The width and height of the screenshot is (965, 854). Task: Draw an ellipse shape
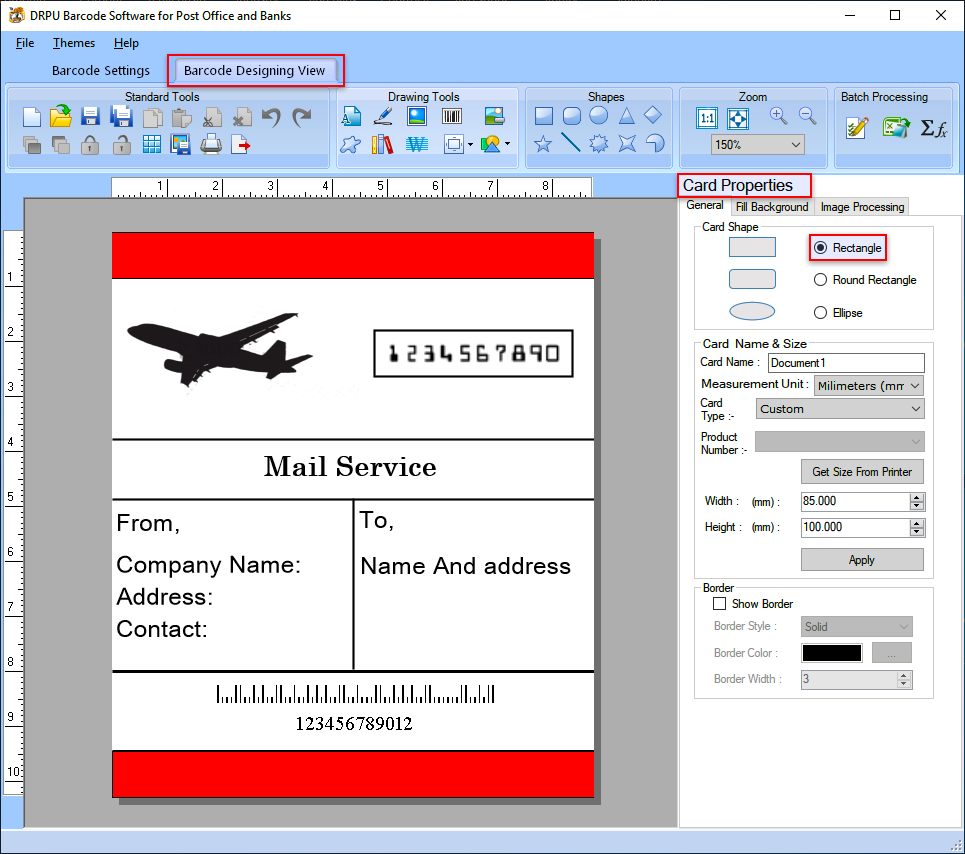point(598,115)
